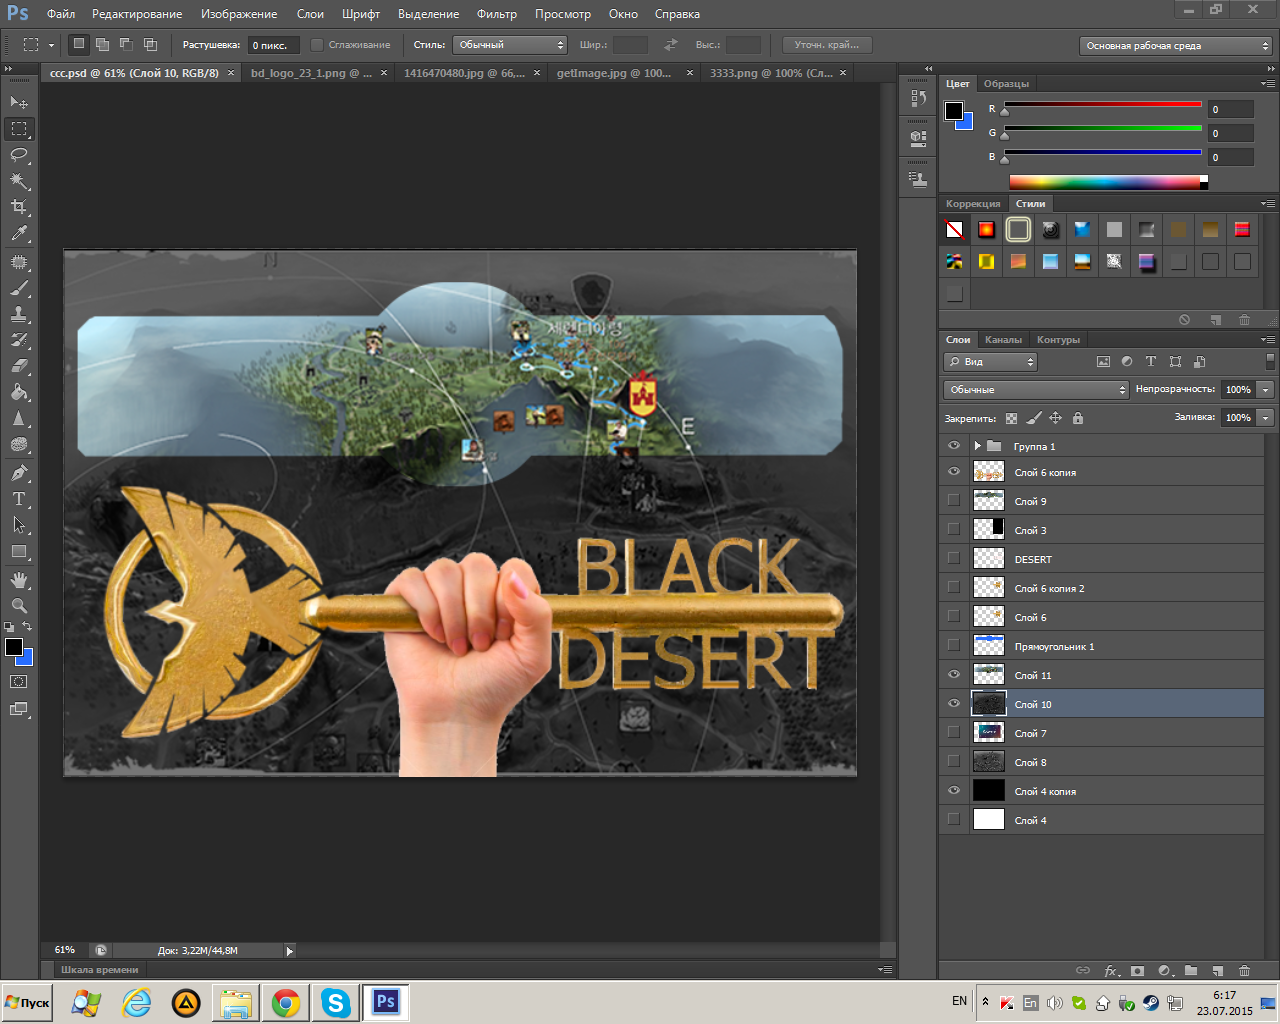Select the Zoom magnifier tool
Screen dimensions: 1280x1024
click(19, 606)
